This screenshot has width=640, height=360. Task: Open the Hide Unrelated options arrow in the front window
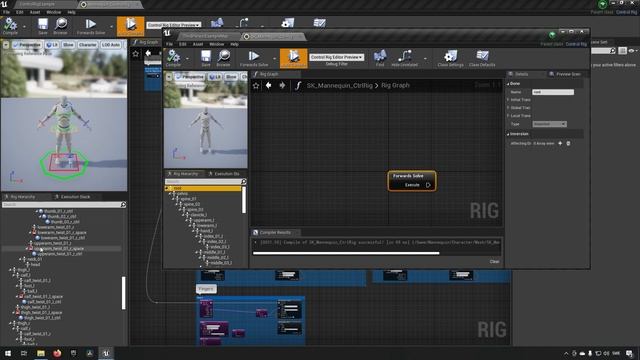tap(425, 59)
